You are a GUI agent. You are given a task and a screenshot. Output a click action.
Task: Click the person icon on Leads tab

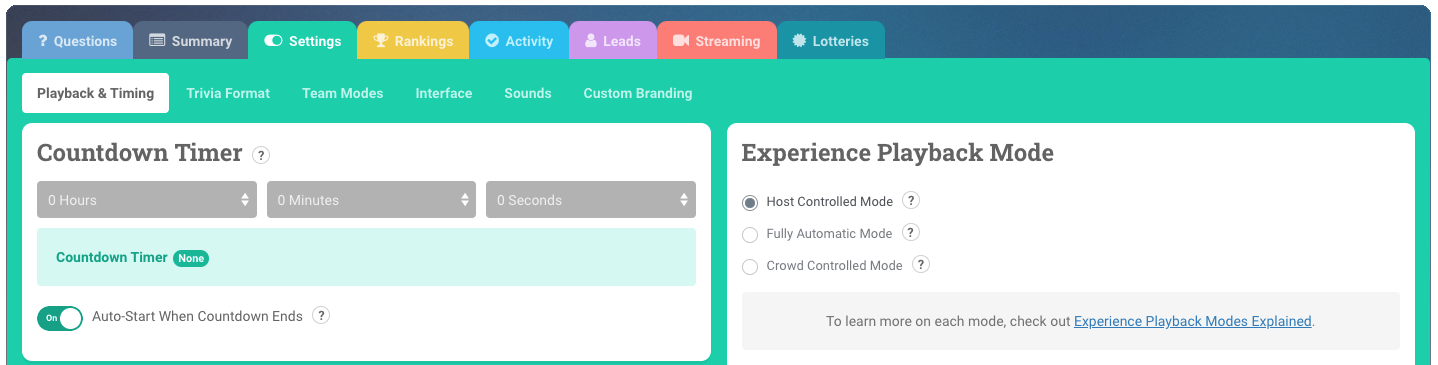pos(591,41)
